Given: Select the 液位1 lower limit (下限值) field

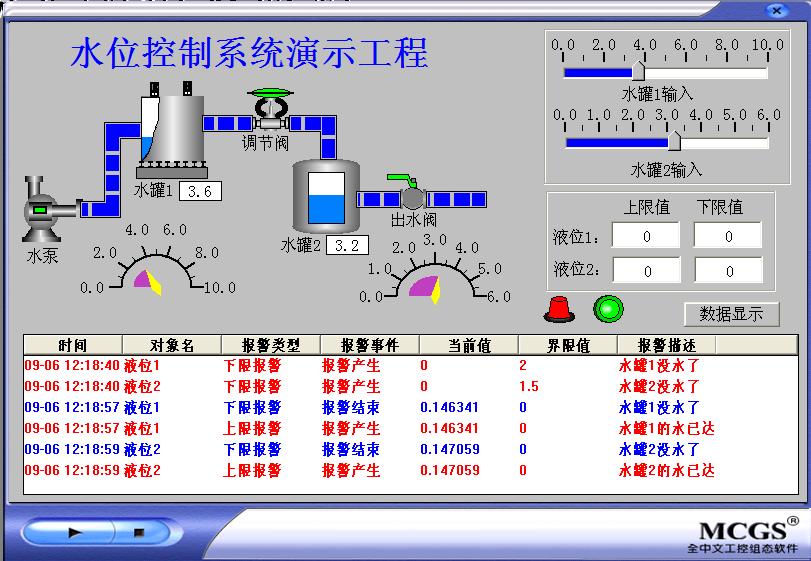Looking at the screenshot, I should [x=728, y=237].
